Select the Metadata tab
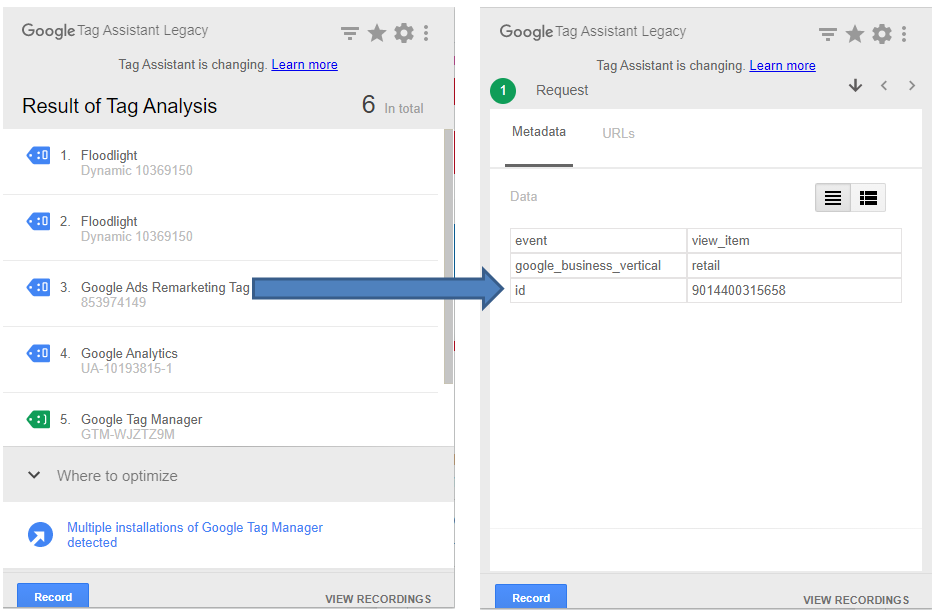 click(x=539, y=132)
